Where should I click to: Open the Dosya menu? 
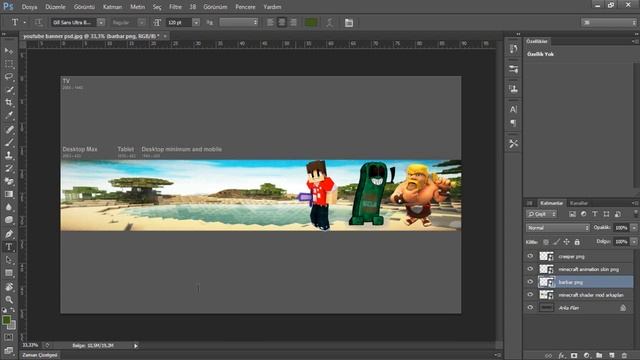(29, 7)
